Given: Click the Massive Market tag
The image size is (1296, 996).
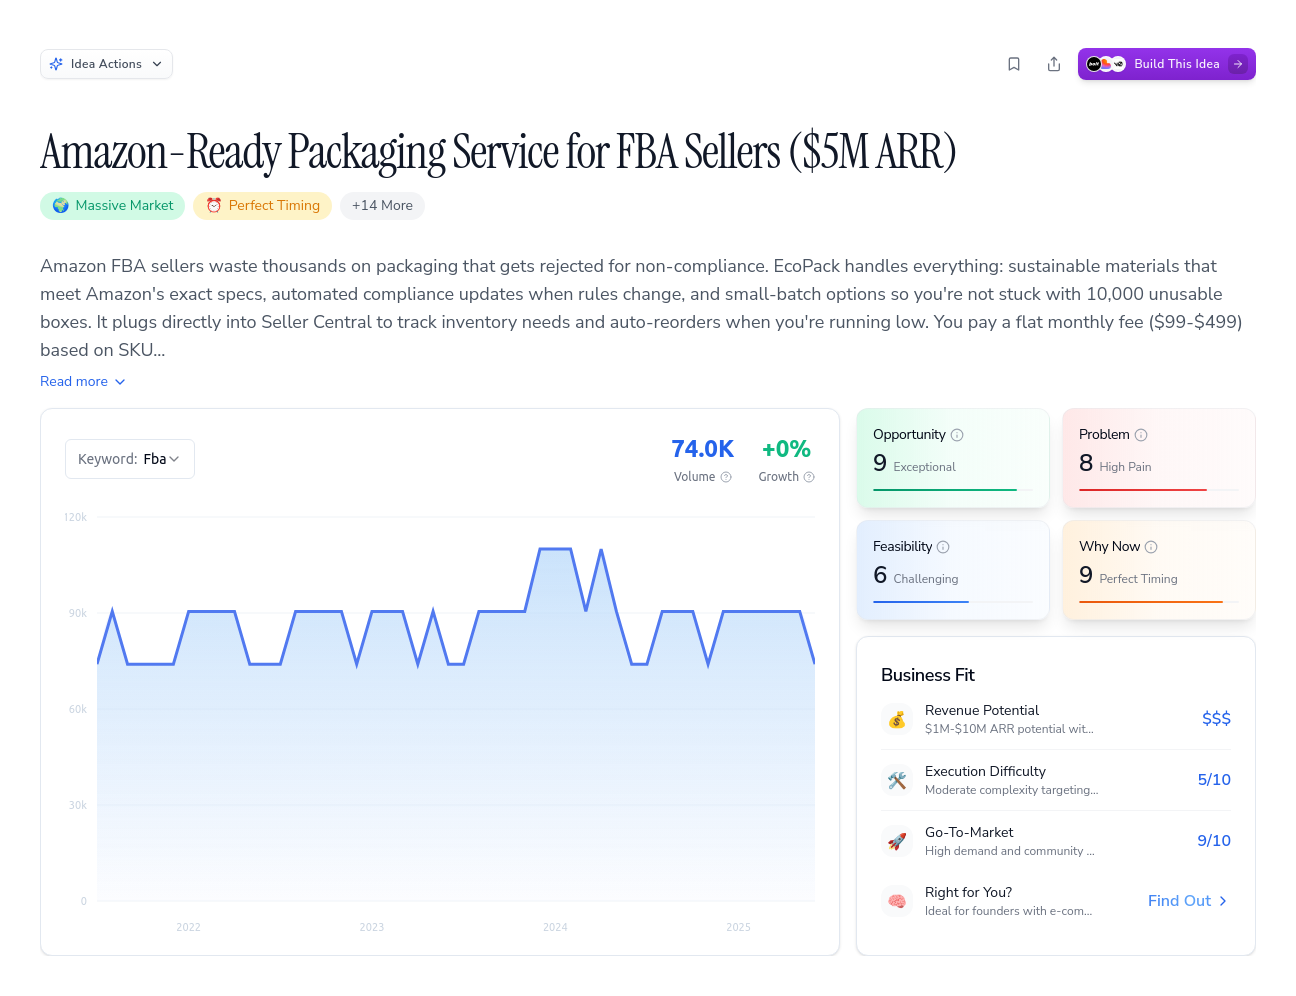Looking at the screenshot, I should point(112,205).
